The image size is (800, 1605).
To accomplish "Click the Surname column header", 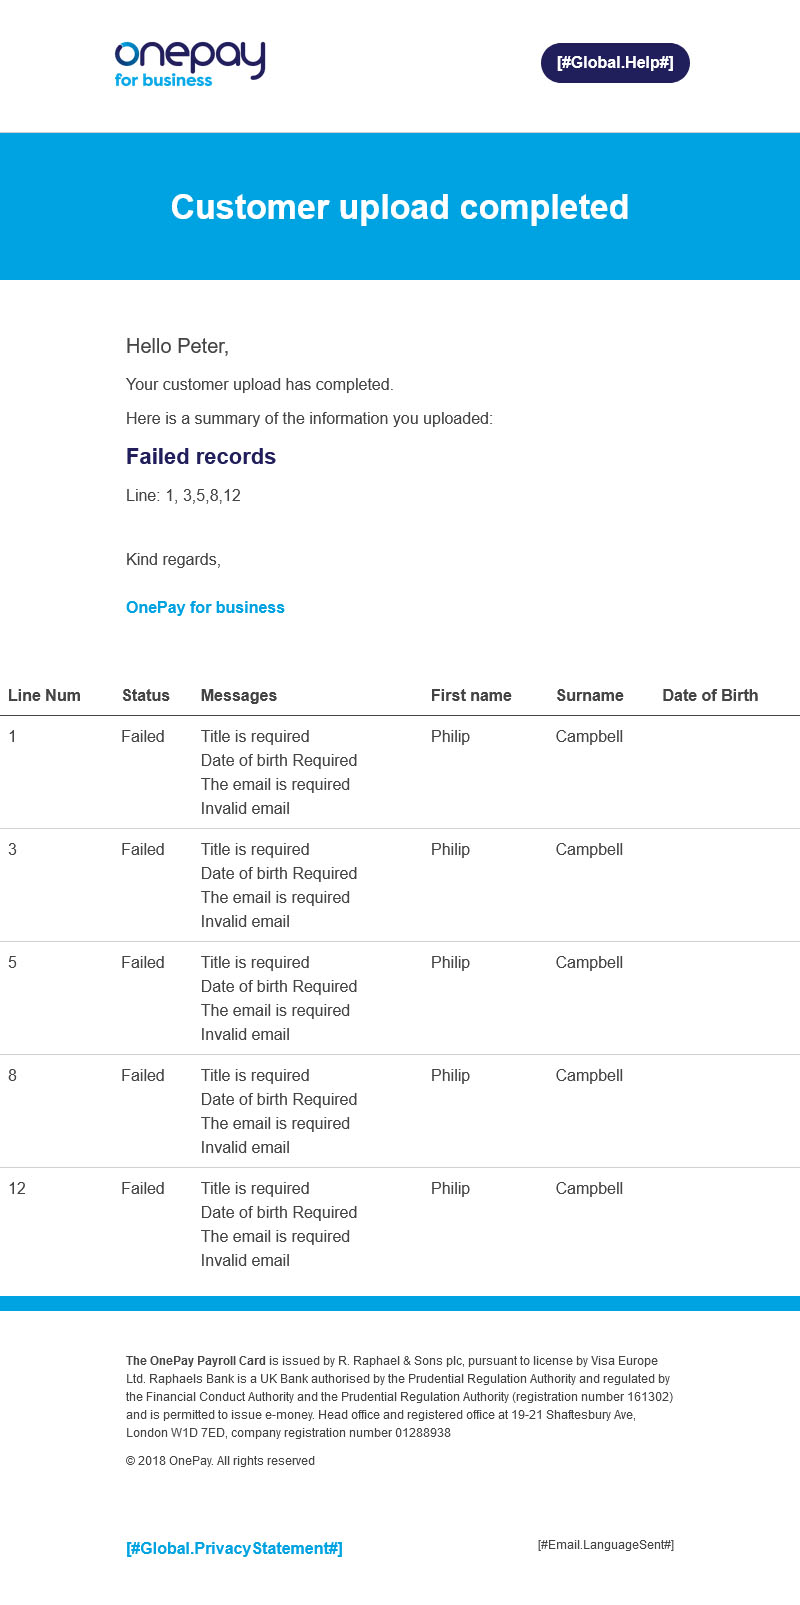I will 590,695.
